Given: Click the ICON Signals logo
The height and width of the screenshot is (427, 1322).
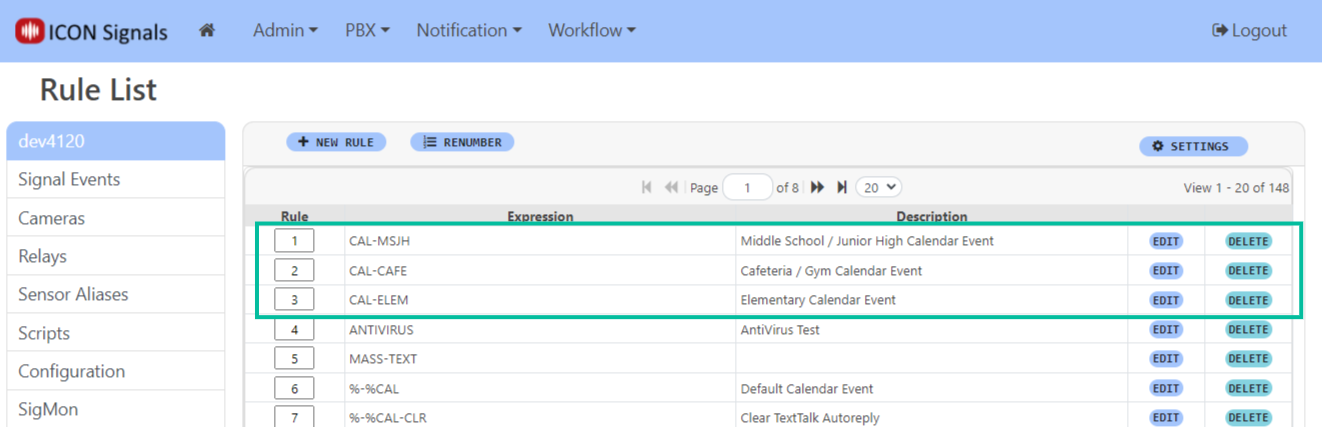Looking at the screenshot, I should pyautogui.click(x=91, y=31).
